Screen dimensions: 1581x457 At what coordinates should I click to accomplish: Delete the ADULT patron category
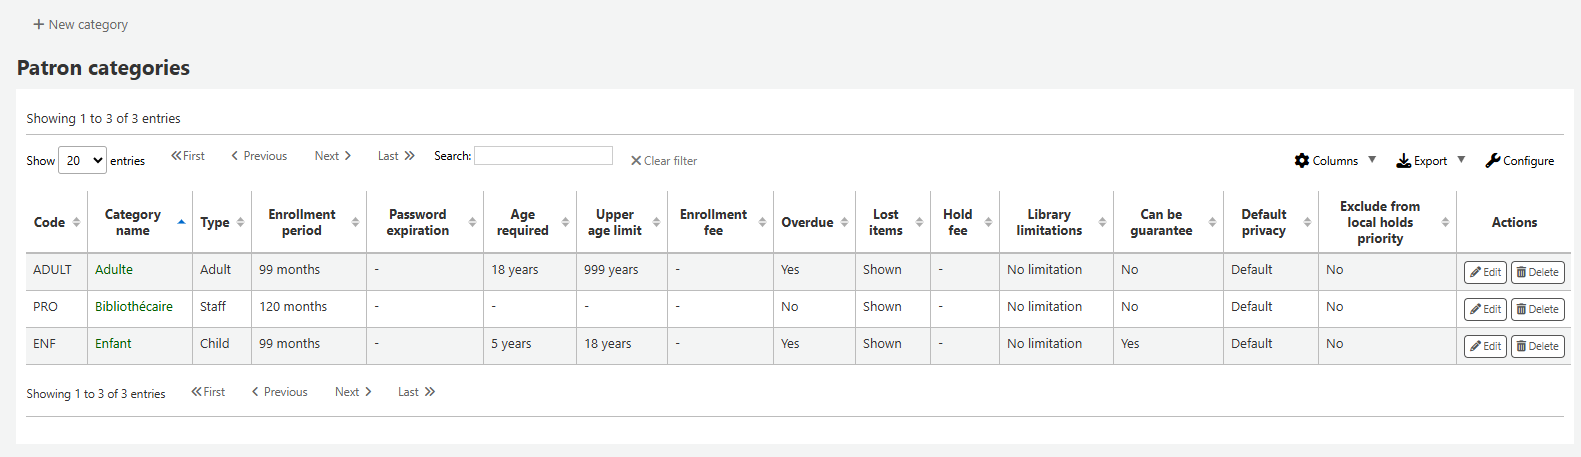tap(1537, 272)
